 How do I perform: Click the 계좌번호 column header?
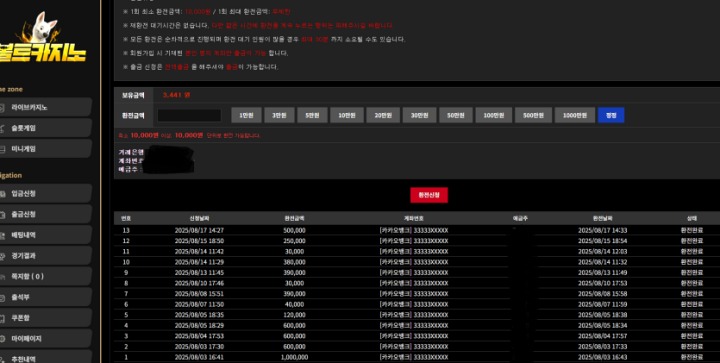click(x=414, y=218)
